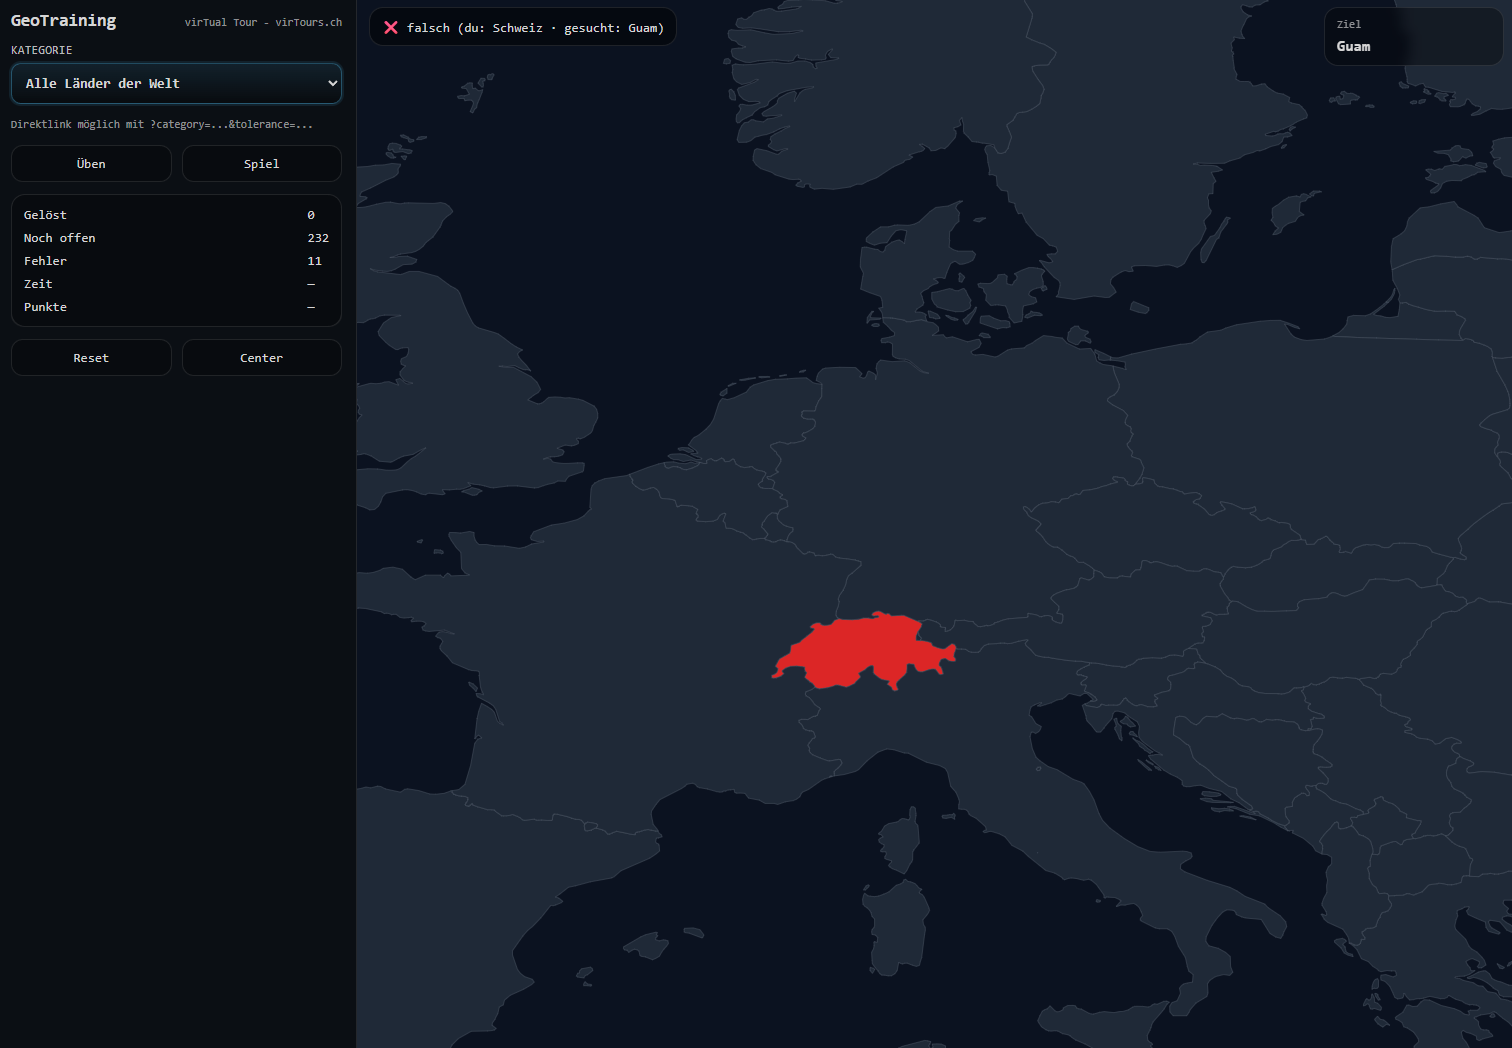Click France on the map

(620, 650)
